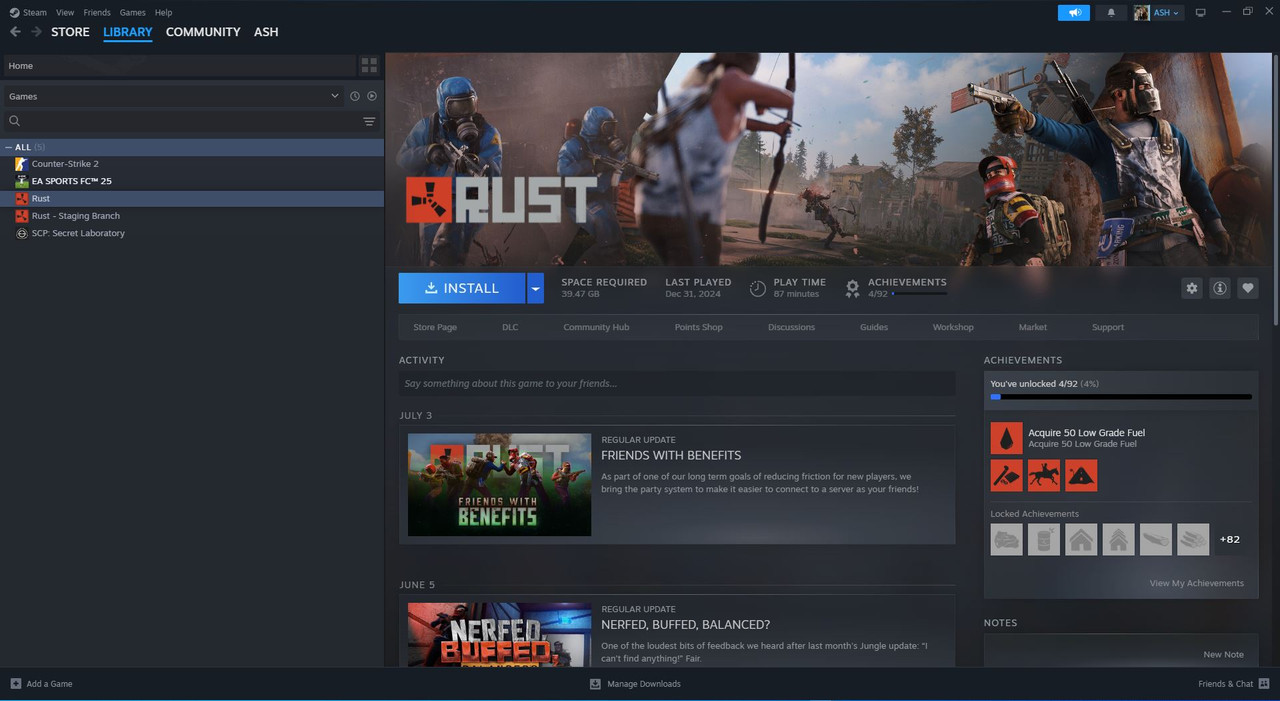Go to the STORE tab
The height and width of the screenshot is (701, 1280).
click(70, 32)
